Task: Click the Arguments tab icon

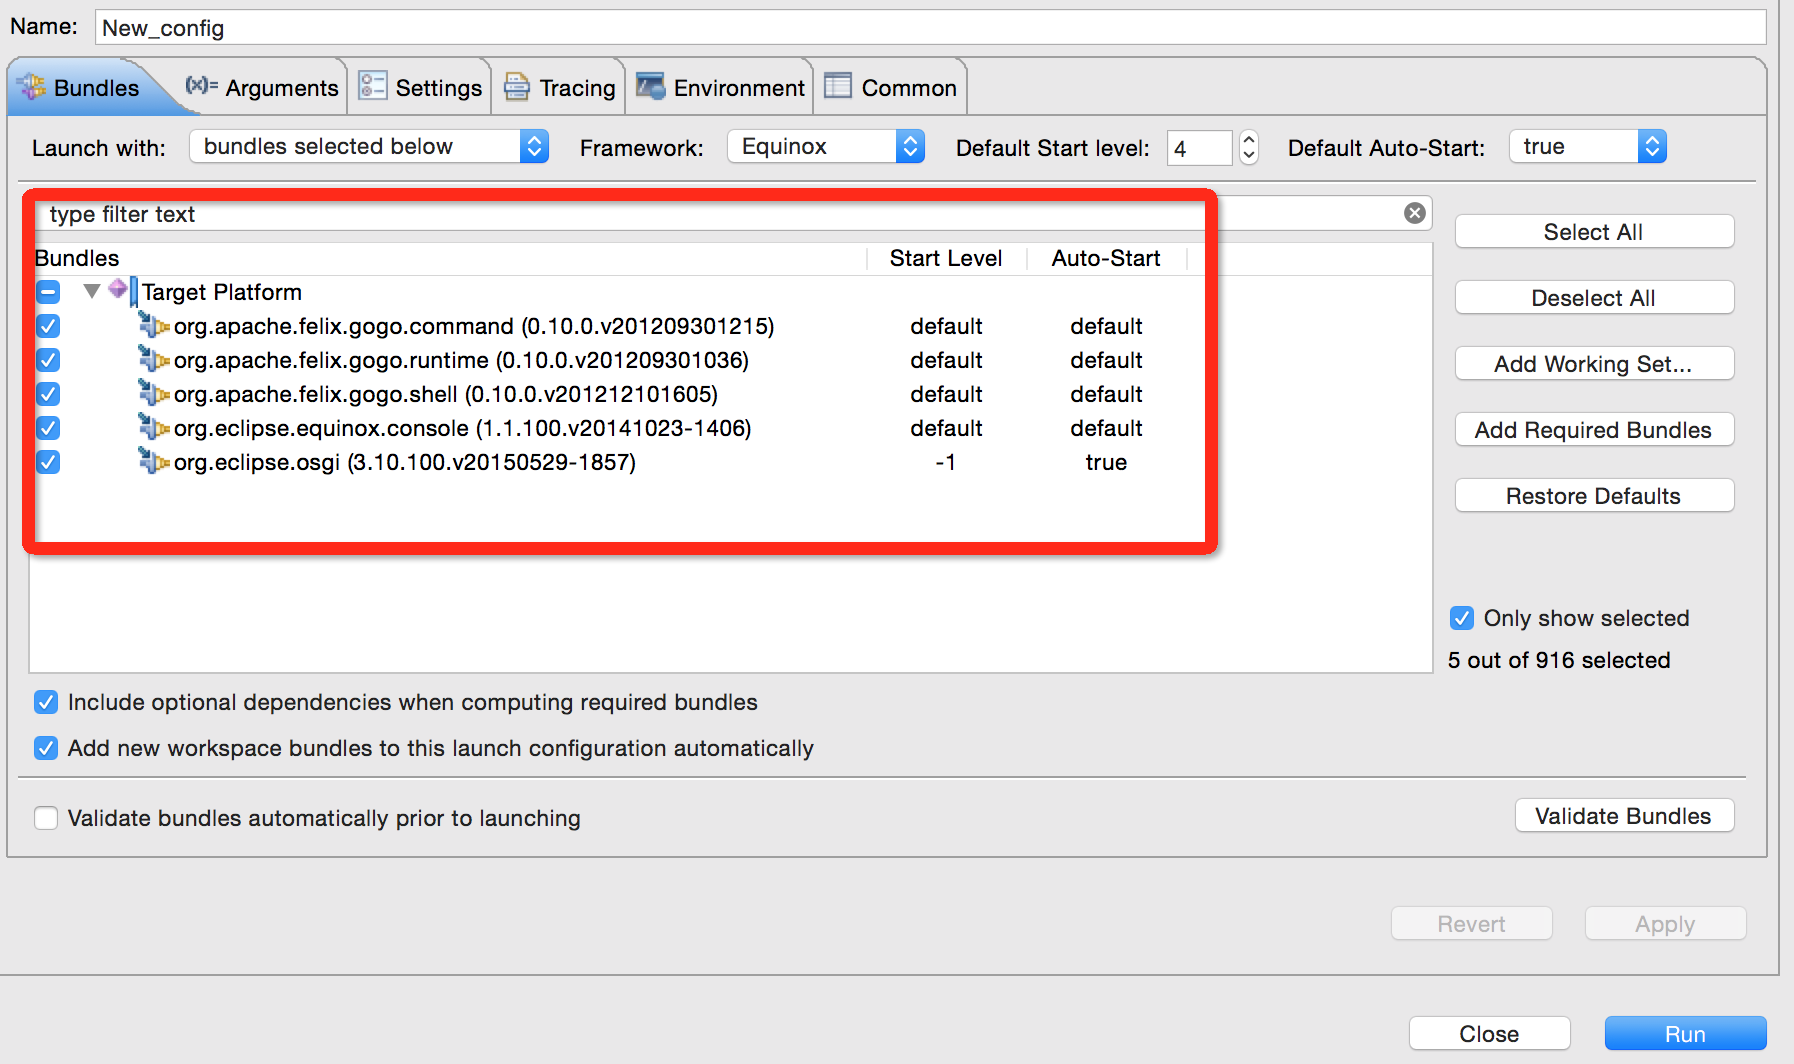Action: 202,86
